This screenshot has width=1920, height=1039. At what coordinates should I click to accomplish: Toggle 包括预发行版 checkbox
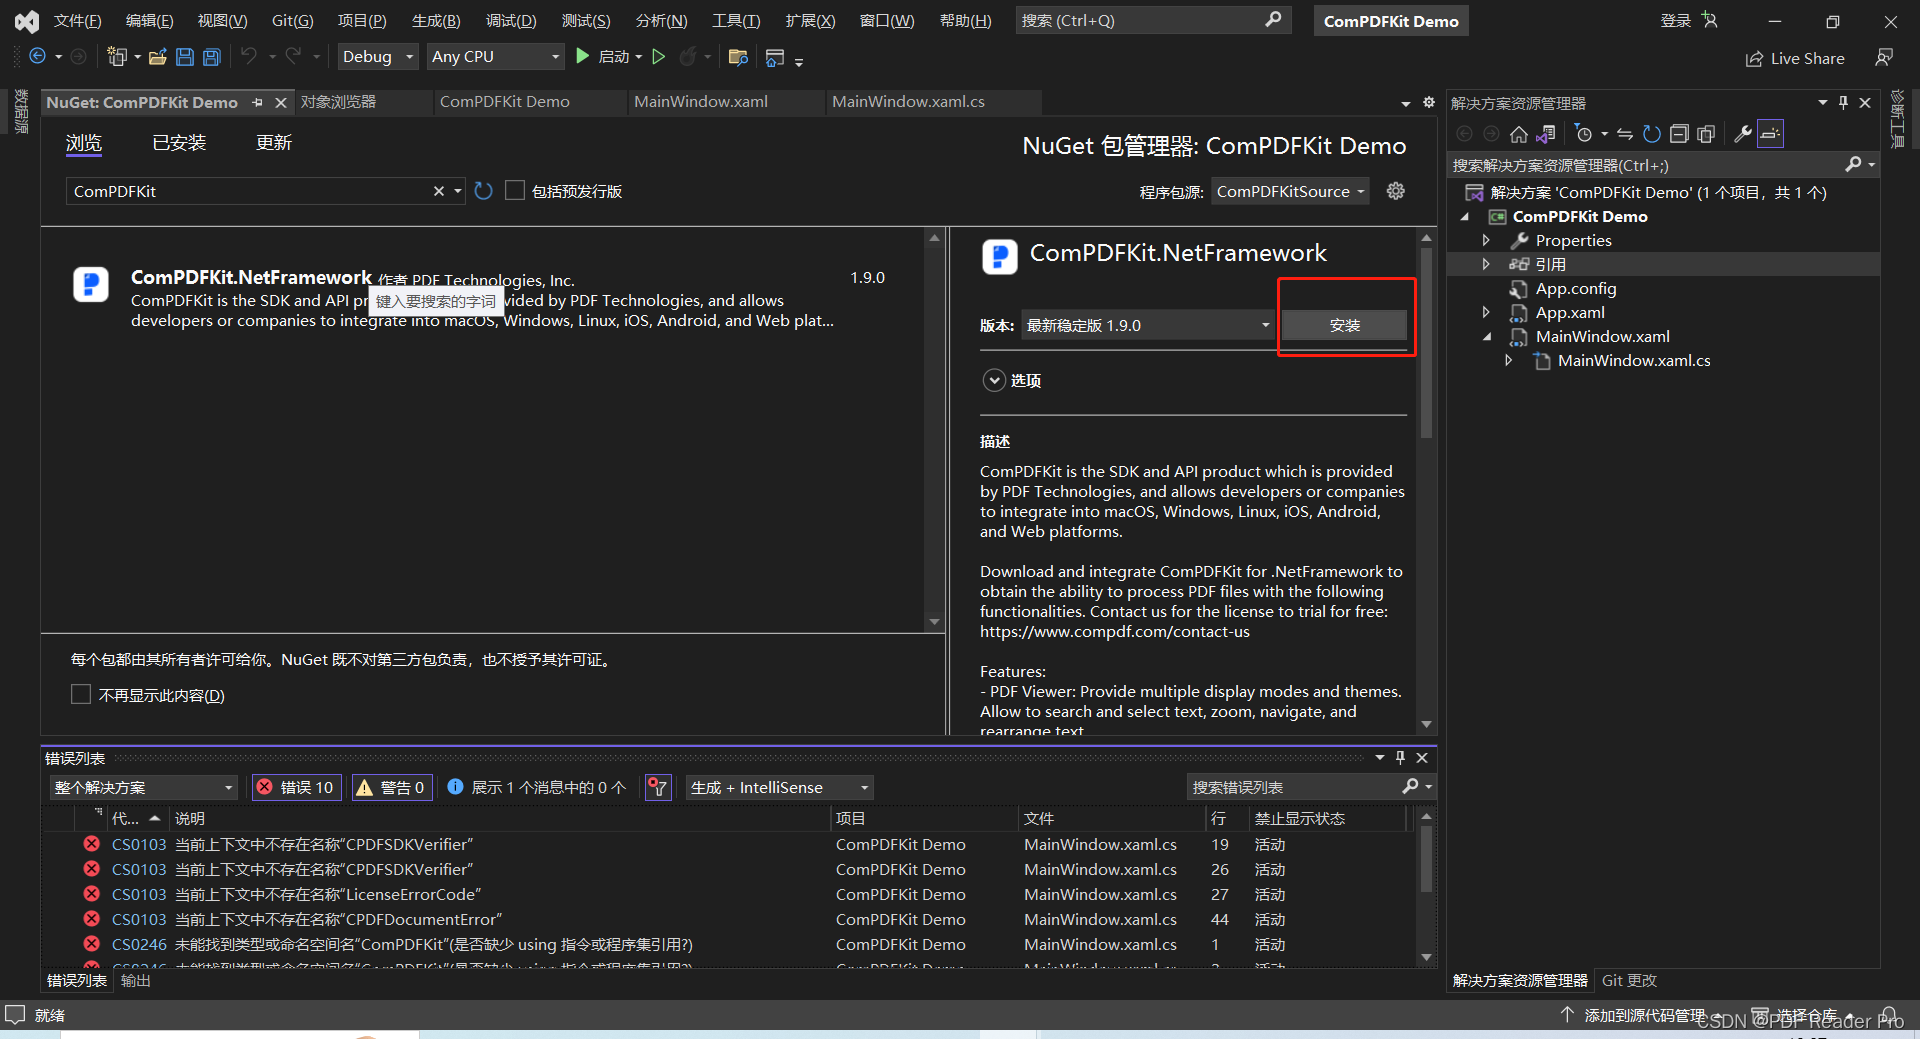tap(515, 191)
